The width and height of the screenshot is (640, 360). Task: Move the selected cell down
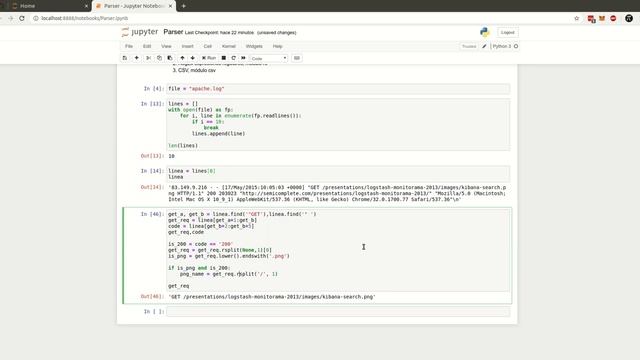coord(193,58)
